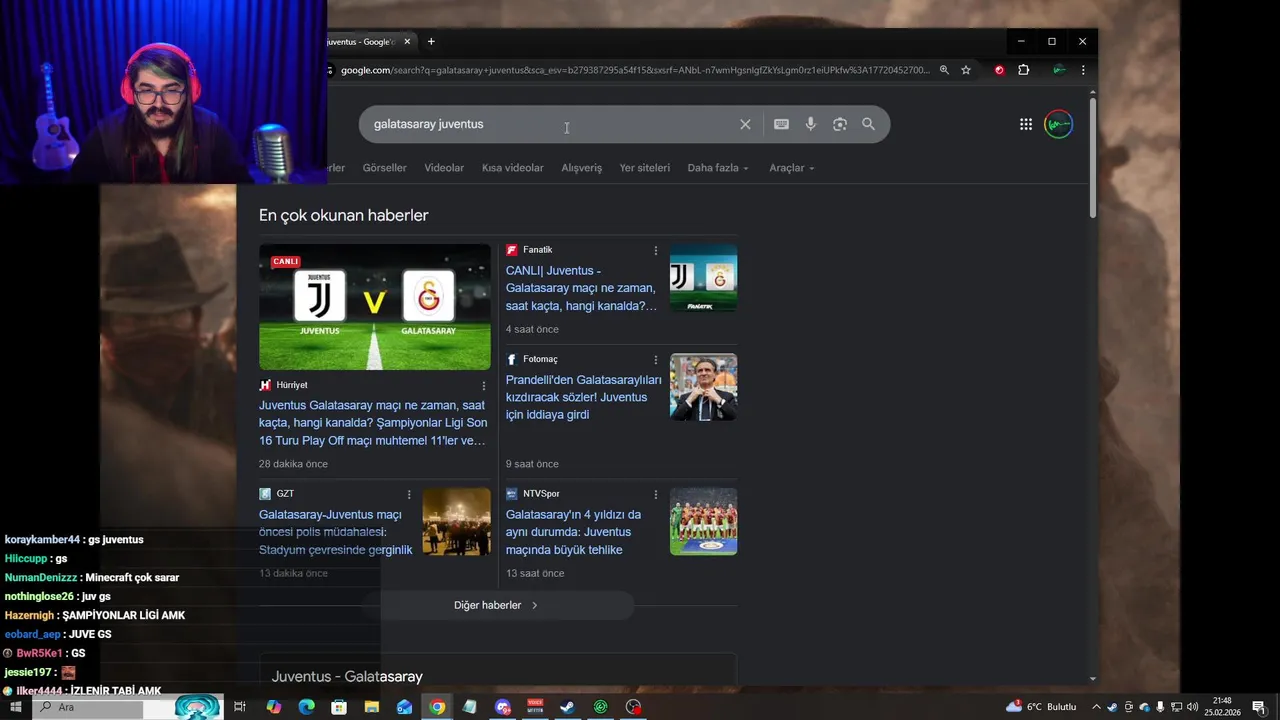The image size is (1280, 720).
Task: Open the Juventus v Galatasaray CANLI thumbnail
Action: 375,307
